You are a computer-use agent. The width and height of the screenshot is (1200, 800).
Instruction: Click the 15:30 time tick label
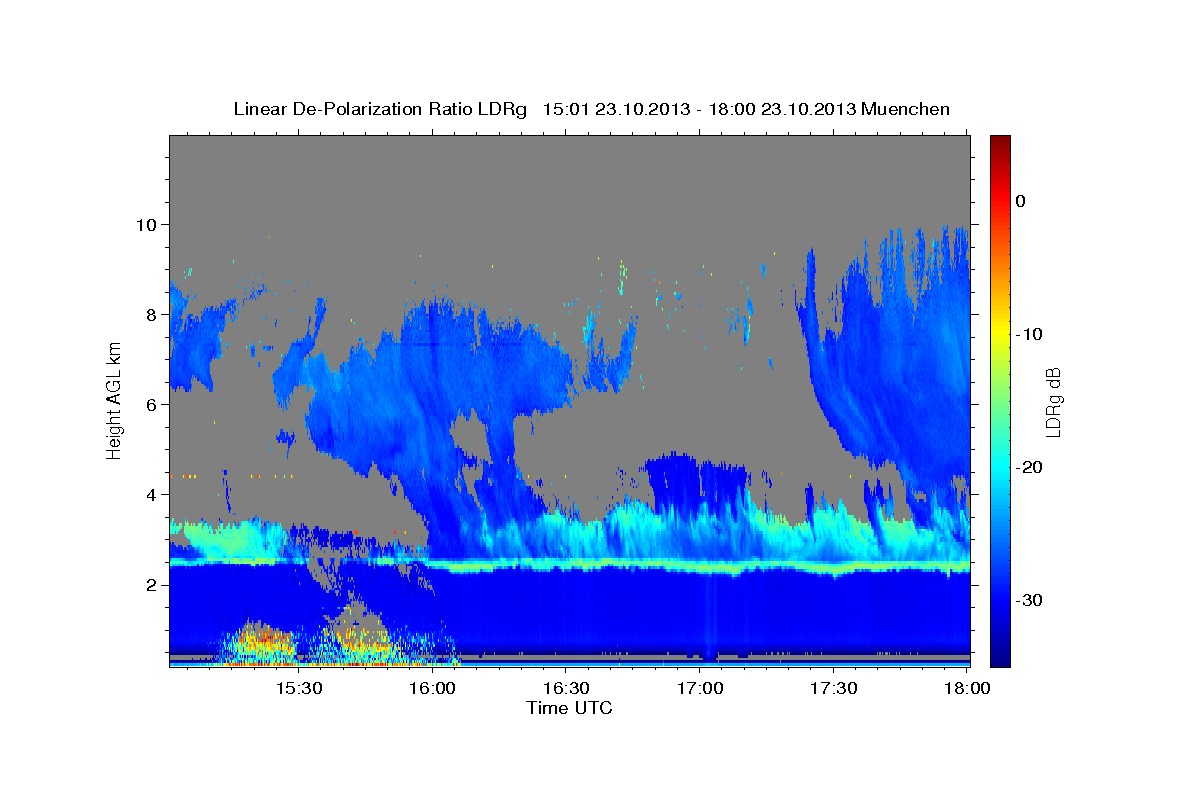298,689
